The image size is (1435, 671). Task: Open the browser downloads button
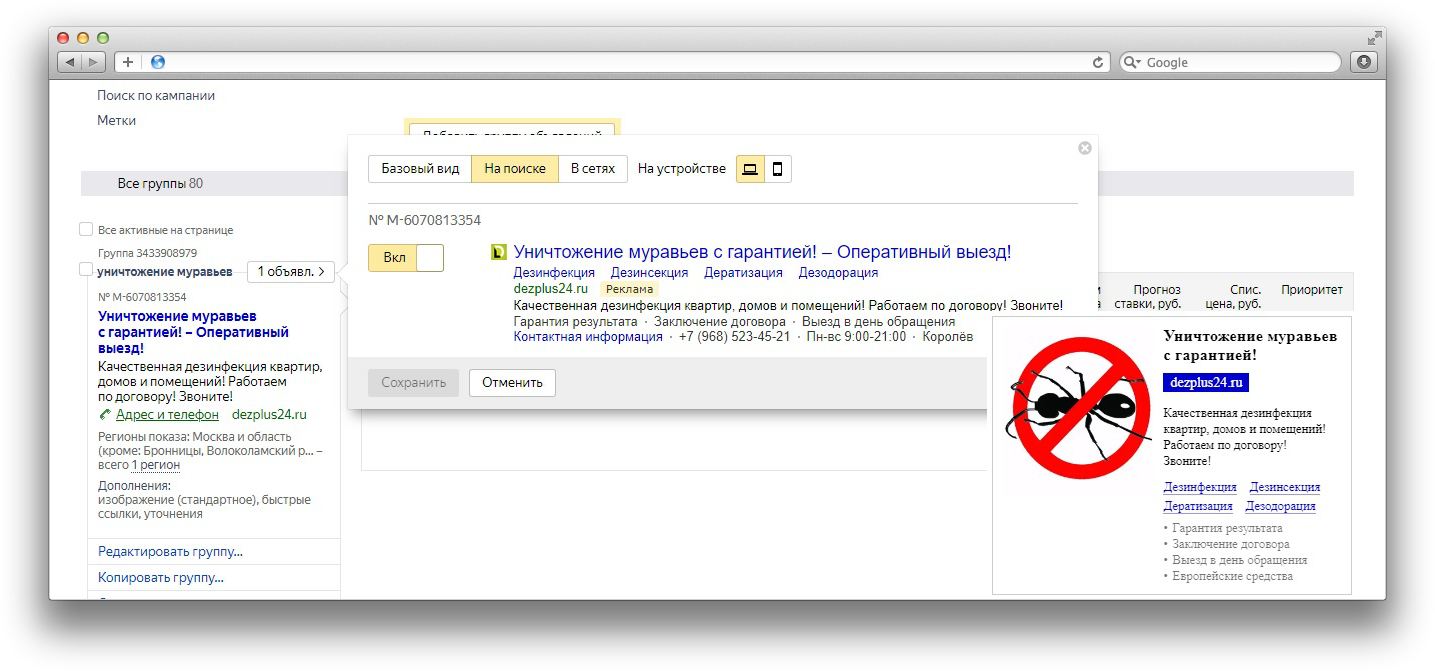coord(1363,62)
